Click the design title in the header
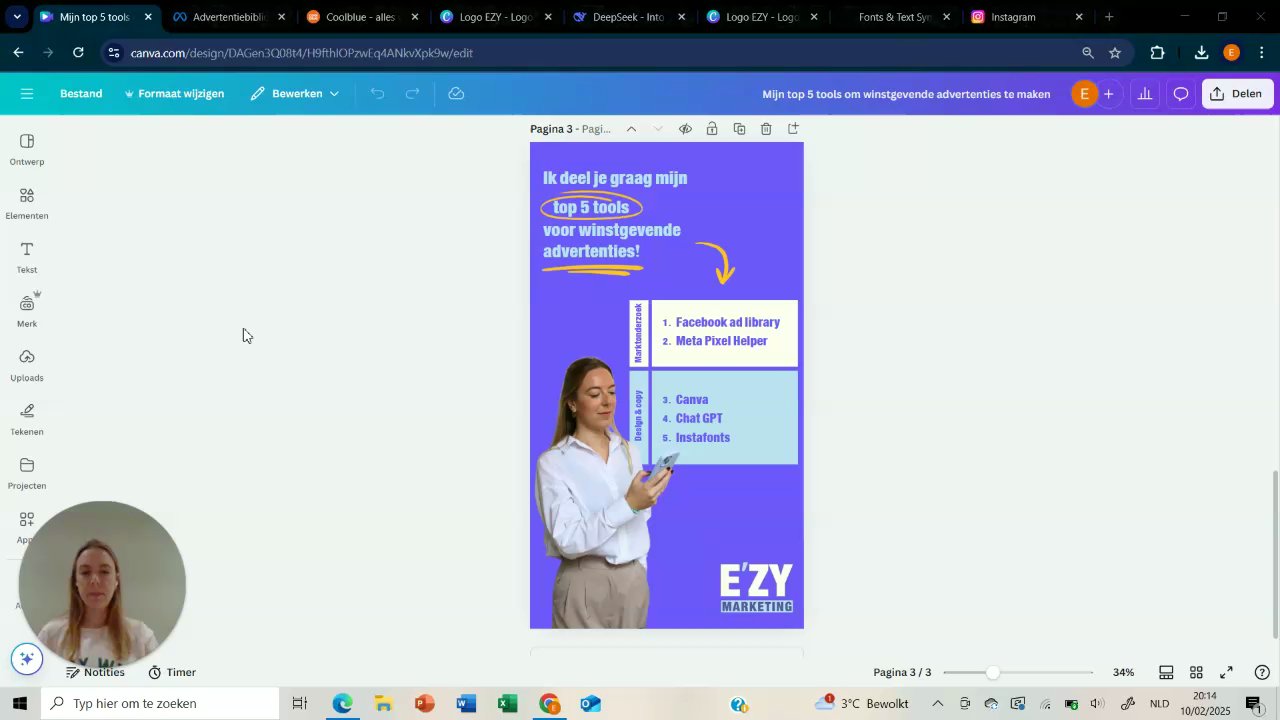This screenshot has height=720, width=1280. [906, 94]
